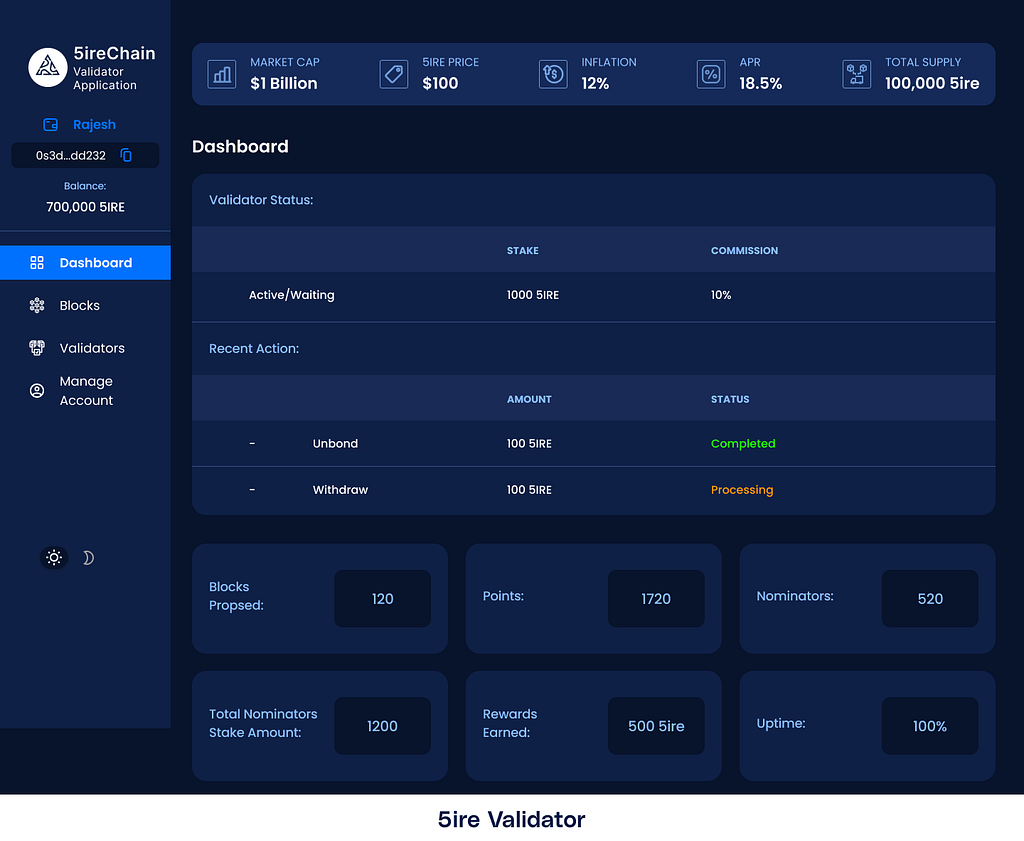
Task: Click the COMMISSION column header
Action: point(744,251)
